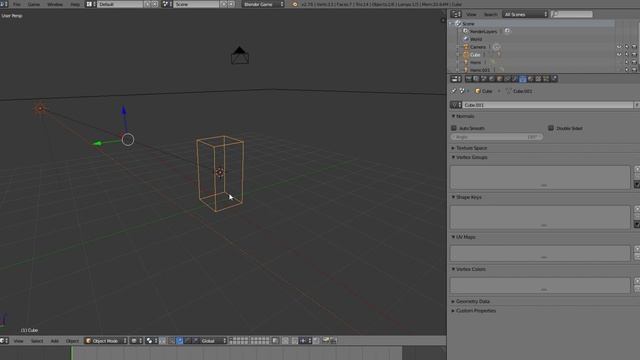Click the OpenGL render image icon
The image size is (640, 360).
tap(326, 340)
